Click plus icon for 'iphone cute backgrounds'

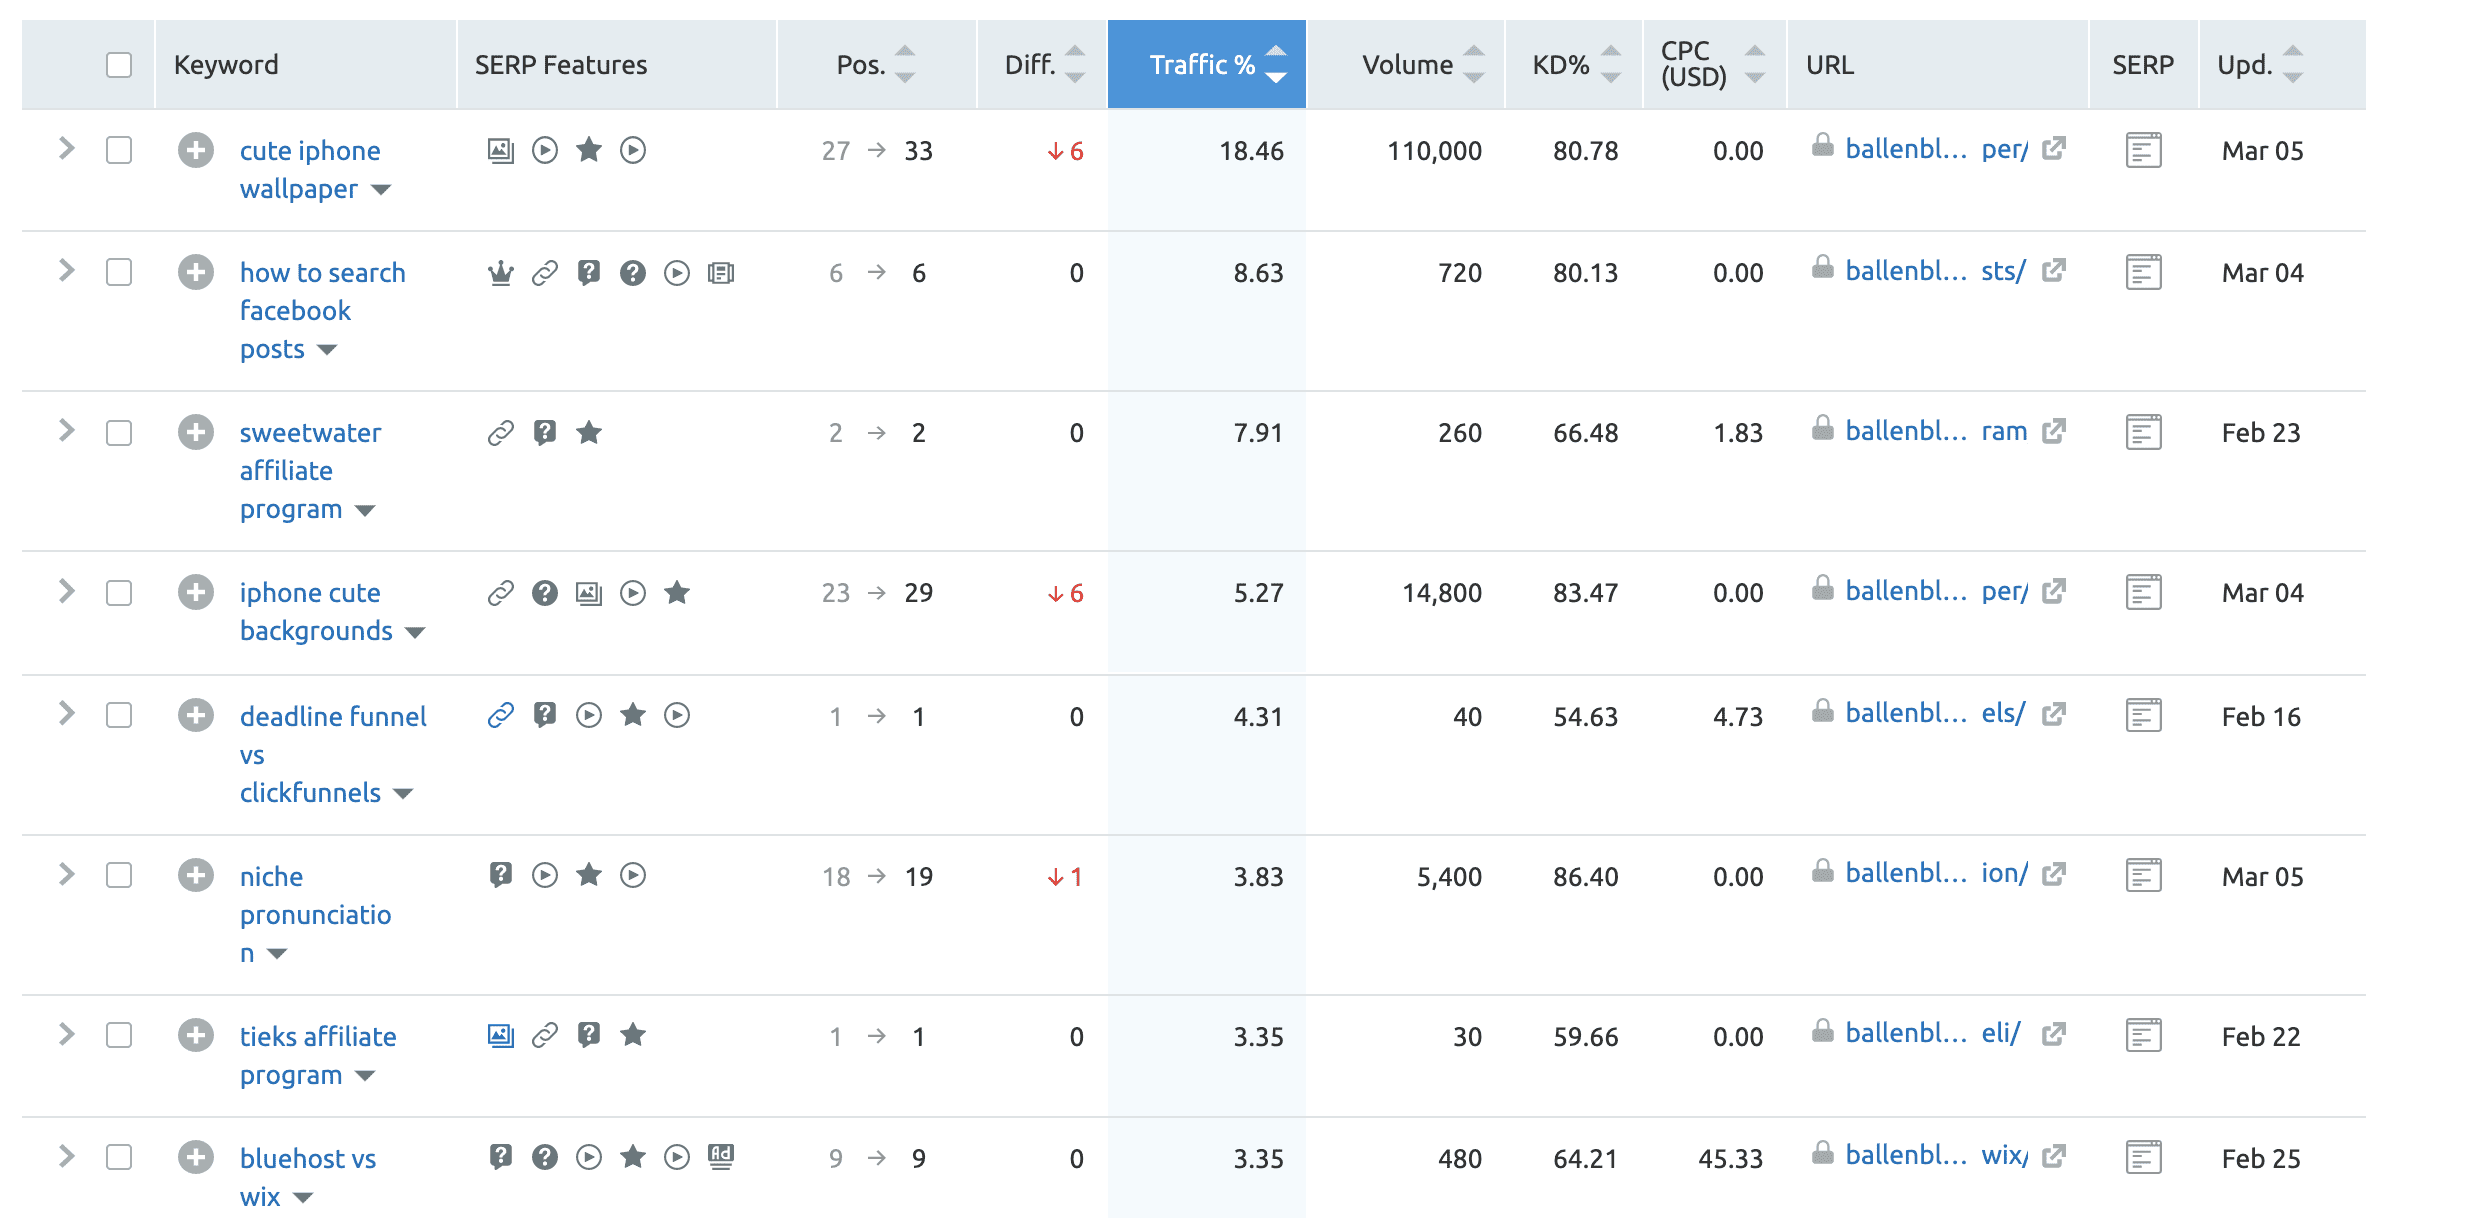[x=196, y=592]
